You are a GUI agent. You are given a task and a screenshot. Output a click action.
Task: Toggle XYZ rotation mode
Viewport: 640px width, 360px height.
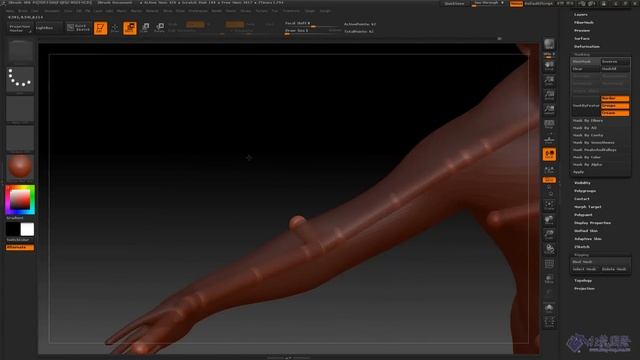pos(549,180)
